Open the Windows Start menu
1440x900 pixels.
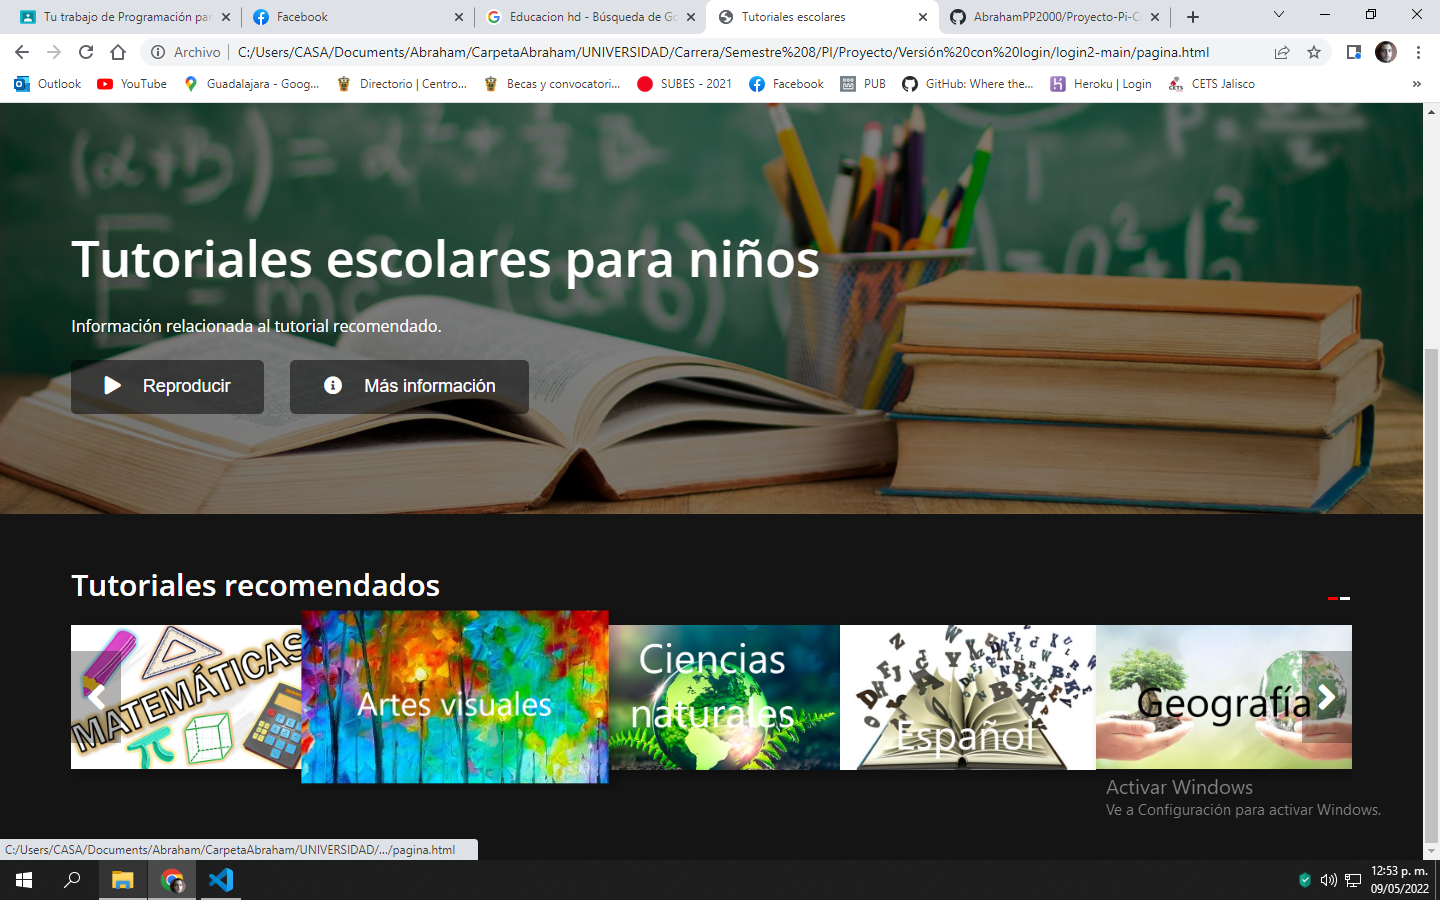pyautogui.click(x=24, y=880)
